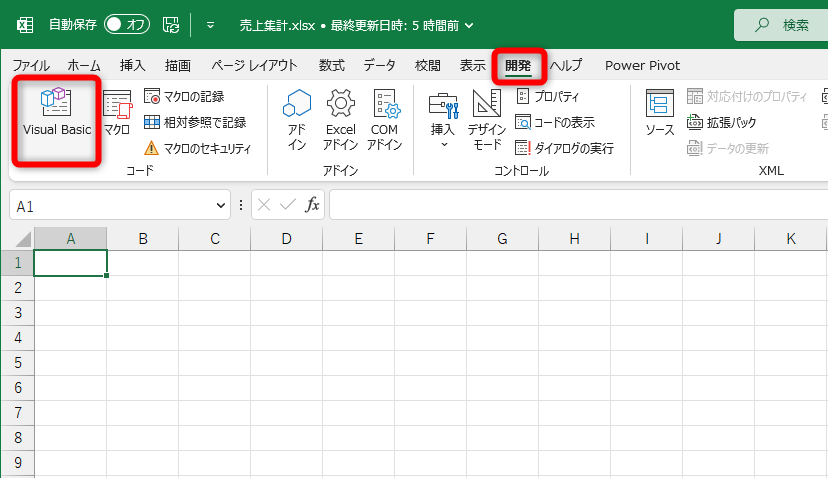
Task: Run ダイアログの実行 (Run Dialog)
Action: click(564, 148)
